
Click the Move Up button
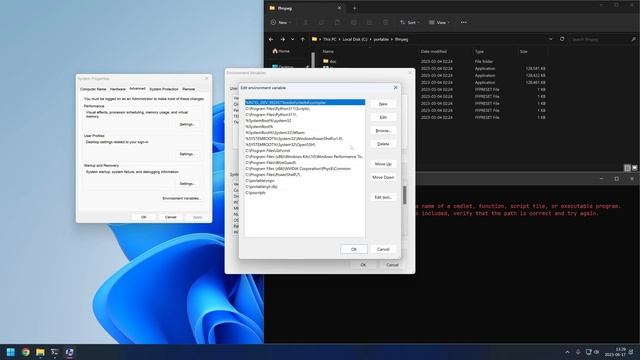pyautogui.click(x=383, y=164)
